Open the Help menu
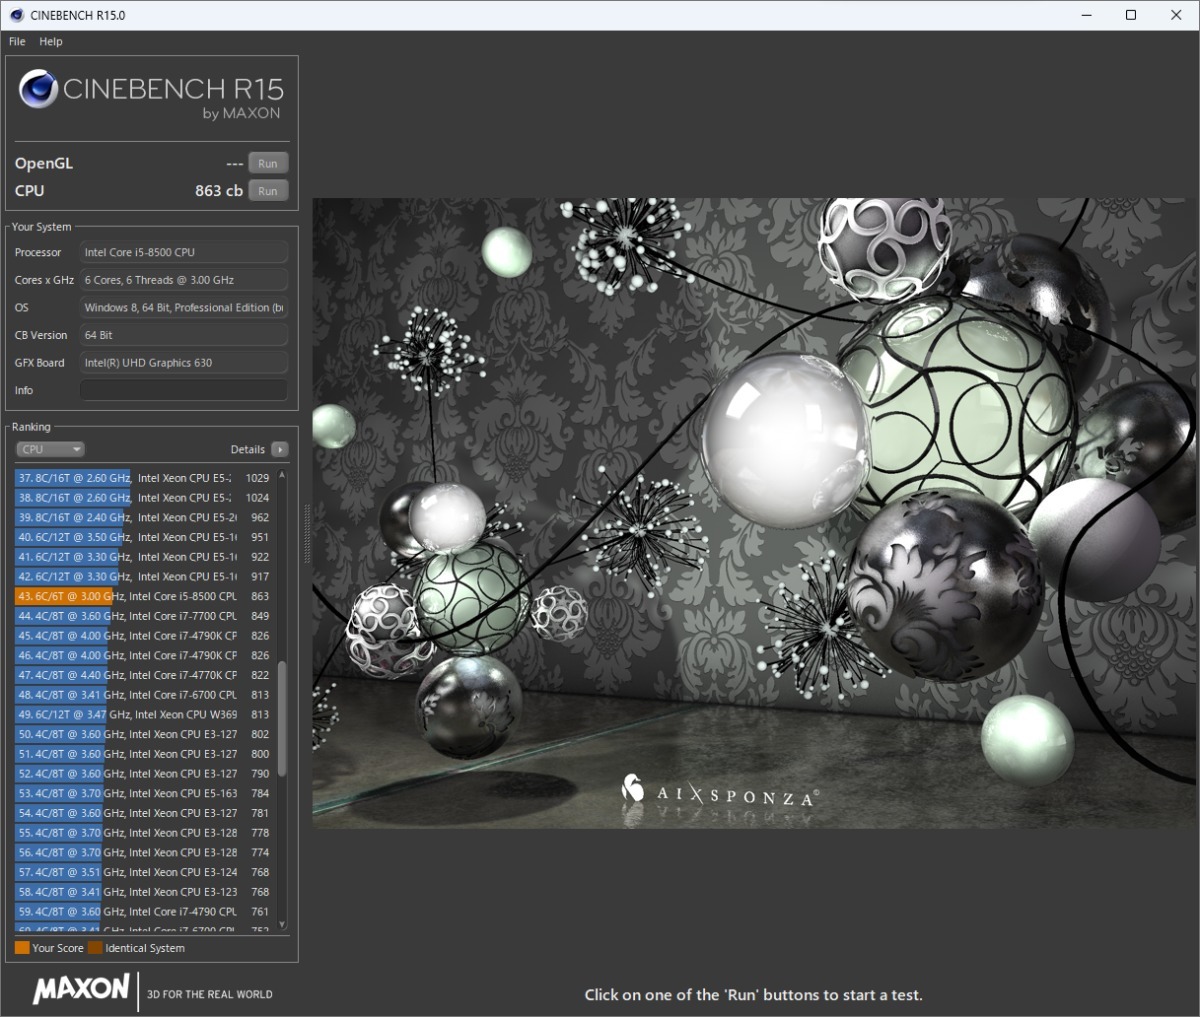The image size is (1200, 1017). click(x=51, y=42)
